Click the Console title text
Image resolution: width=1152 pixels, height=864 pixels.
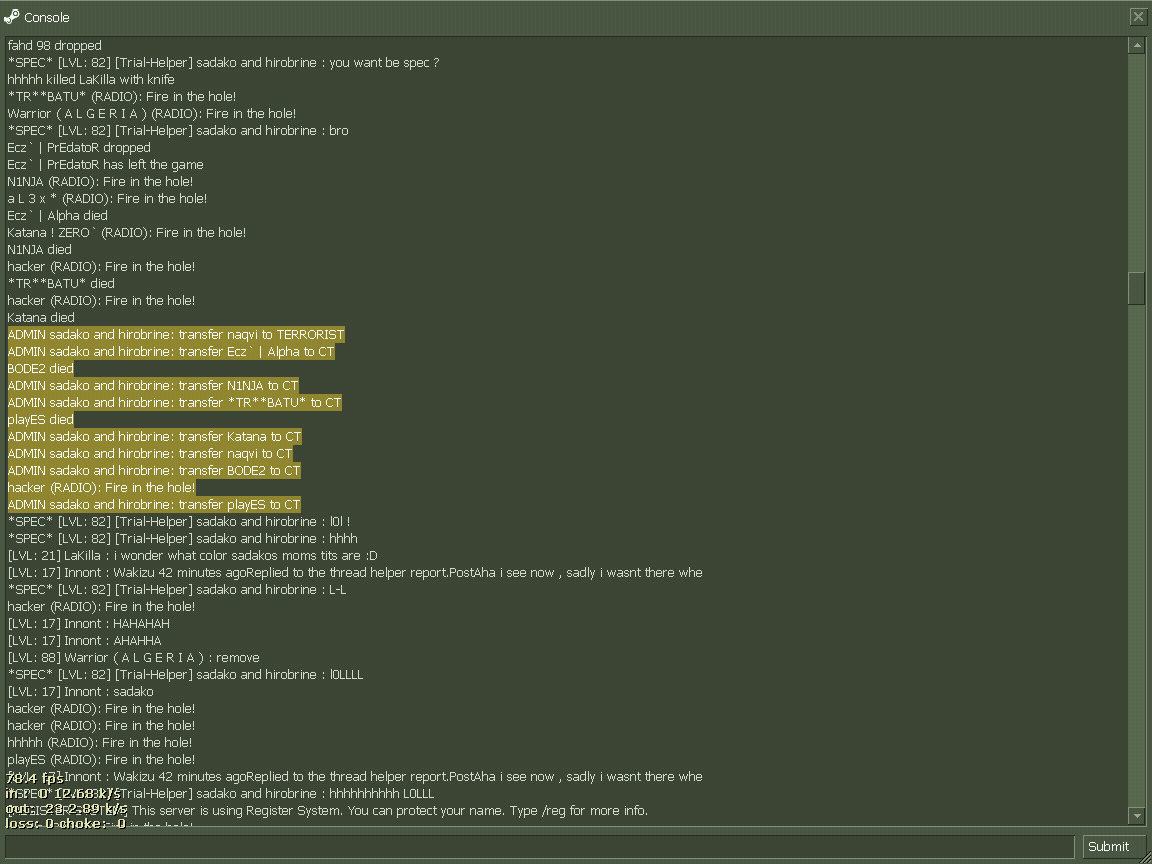click(47, 18)
